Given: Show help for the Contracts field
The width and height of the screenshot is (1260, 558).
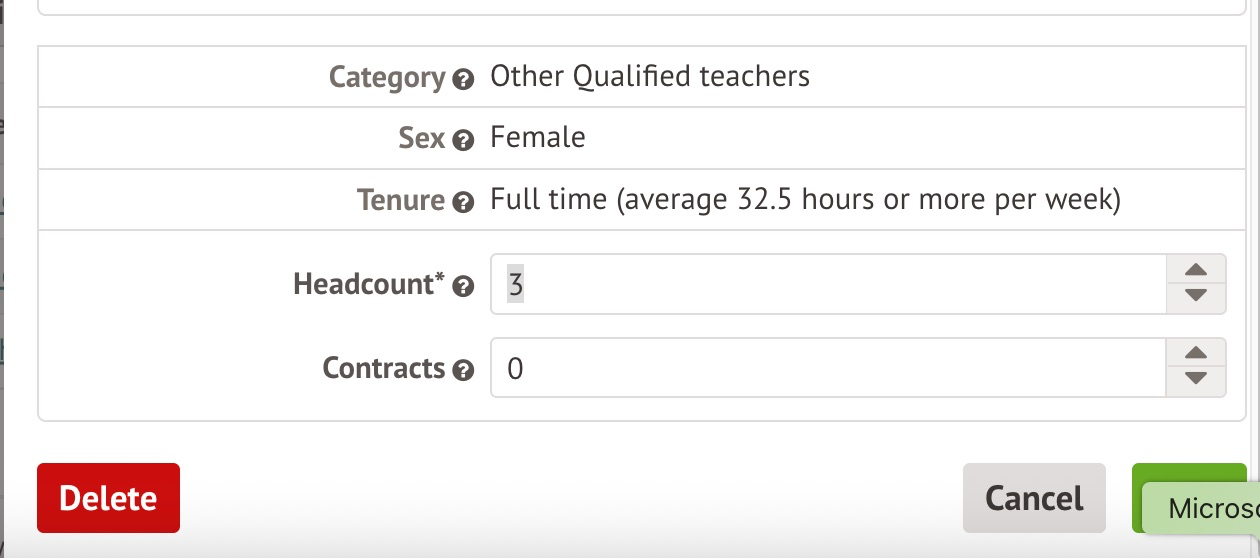Looking at the screenshot, I should click(463, 371).
